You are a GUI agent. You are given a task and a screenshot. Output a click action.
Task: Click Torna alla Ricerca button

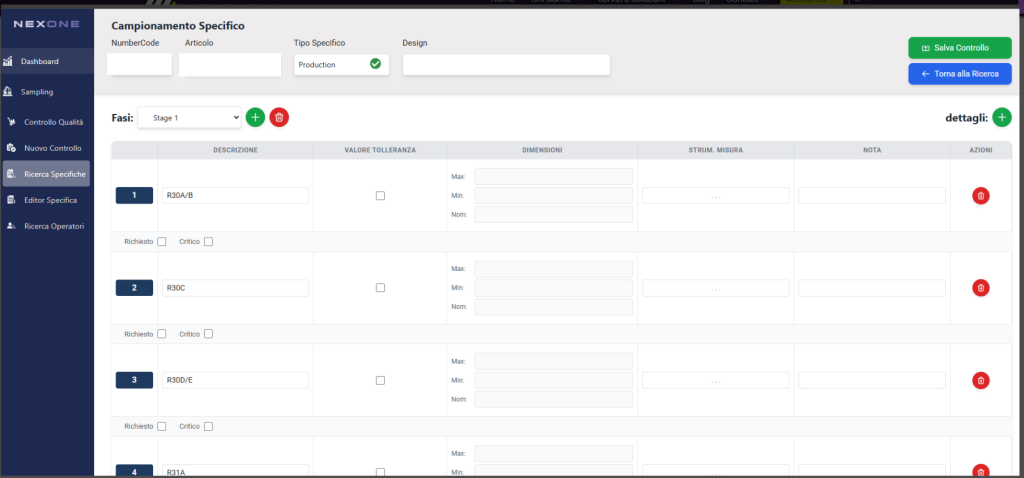959,74
